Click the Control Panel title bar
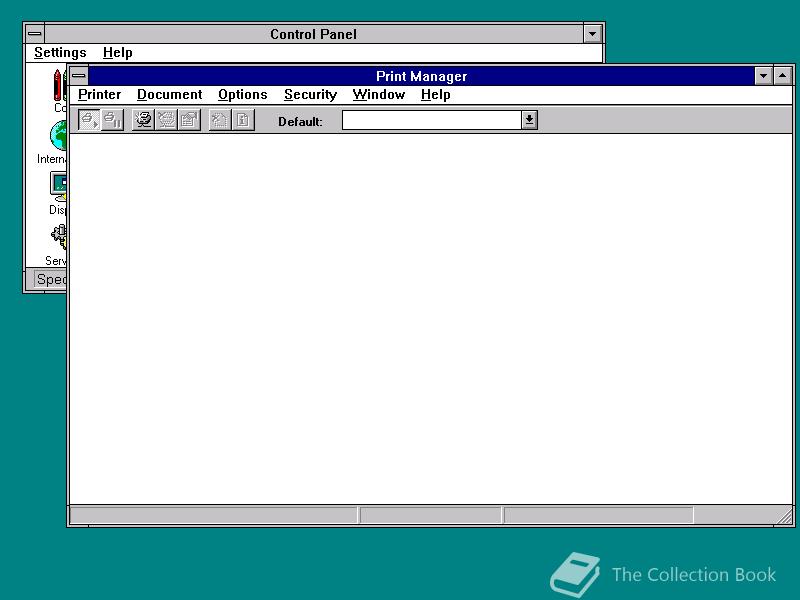This screenshot has width=800, height=600. click(x=313, y=34)
